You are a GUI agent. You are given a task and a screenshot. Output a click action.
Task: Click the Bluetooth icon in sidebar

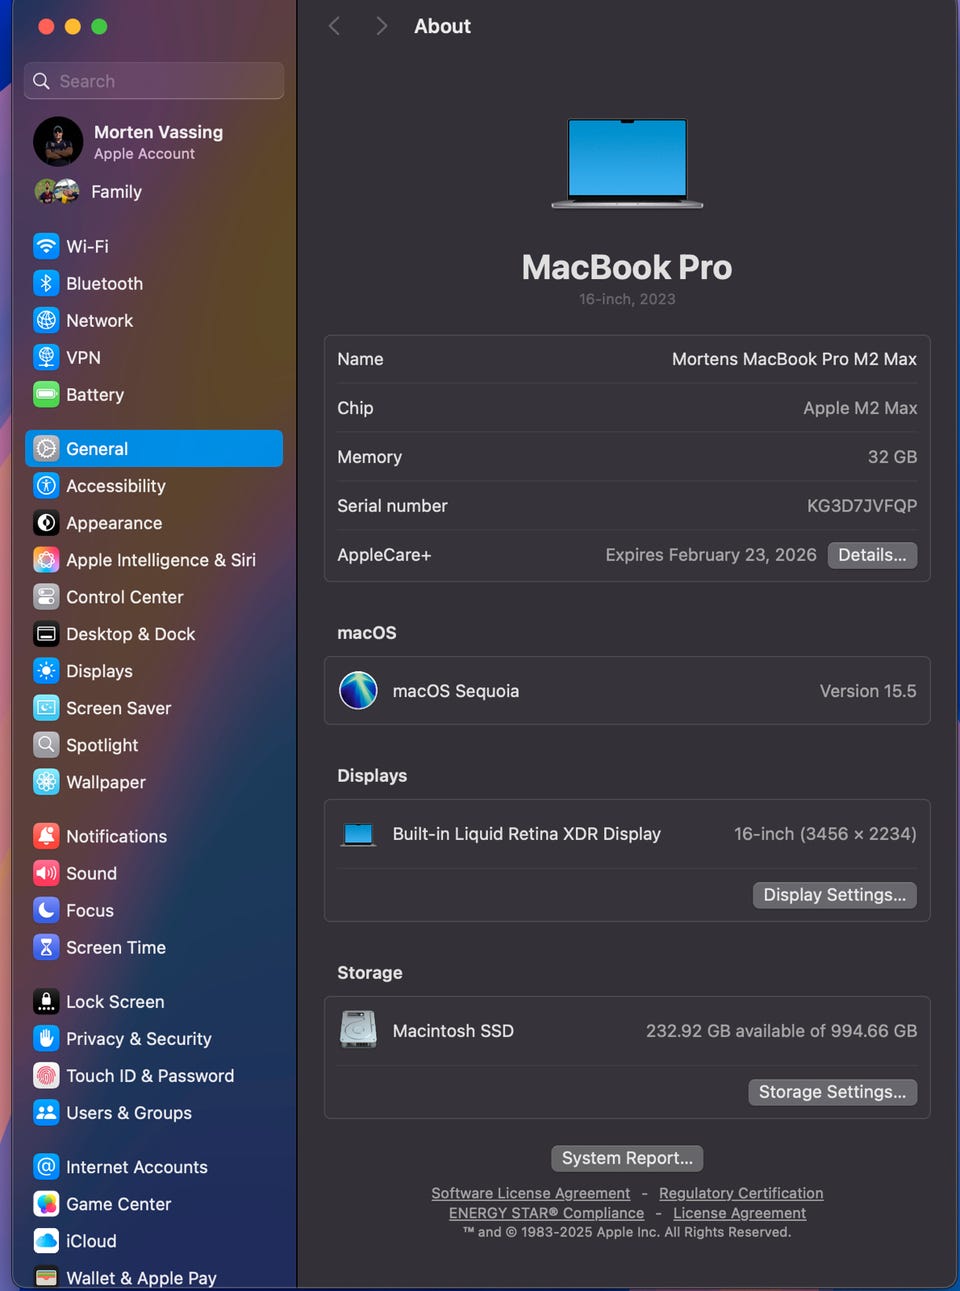pyautogui.click(x=46, y=283)
